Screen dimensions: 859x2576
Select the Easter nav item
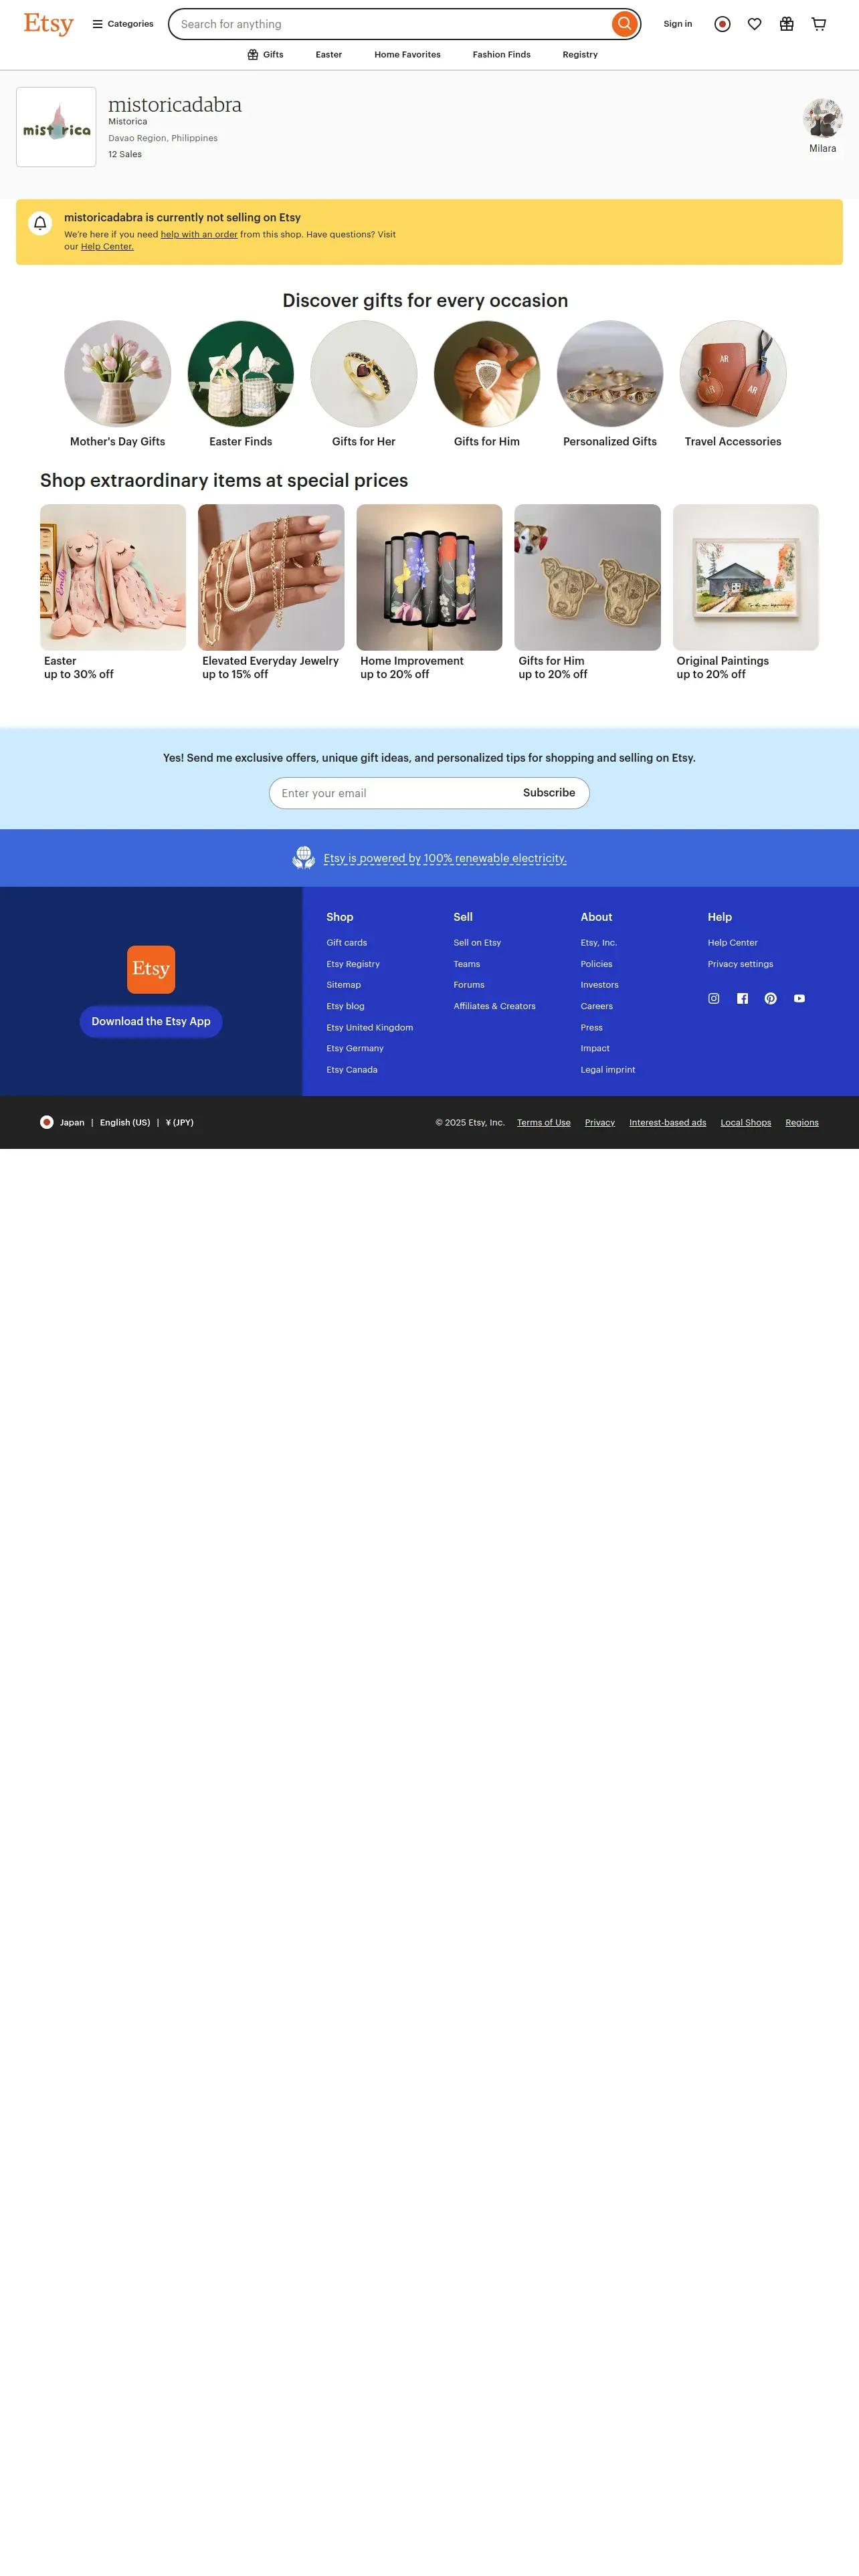(329, 55)
